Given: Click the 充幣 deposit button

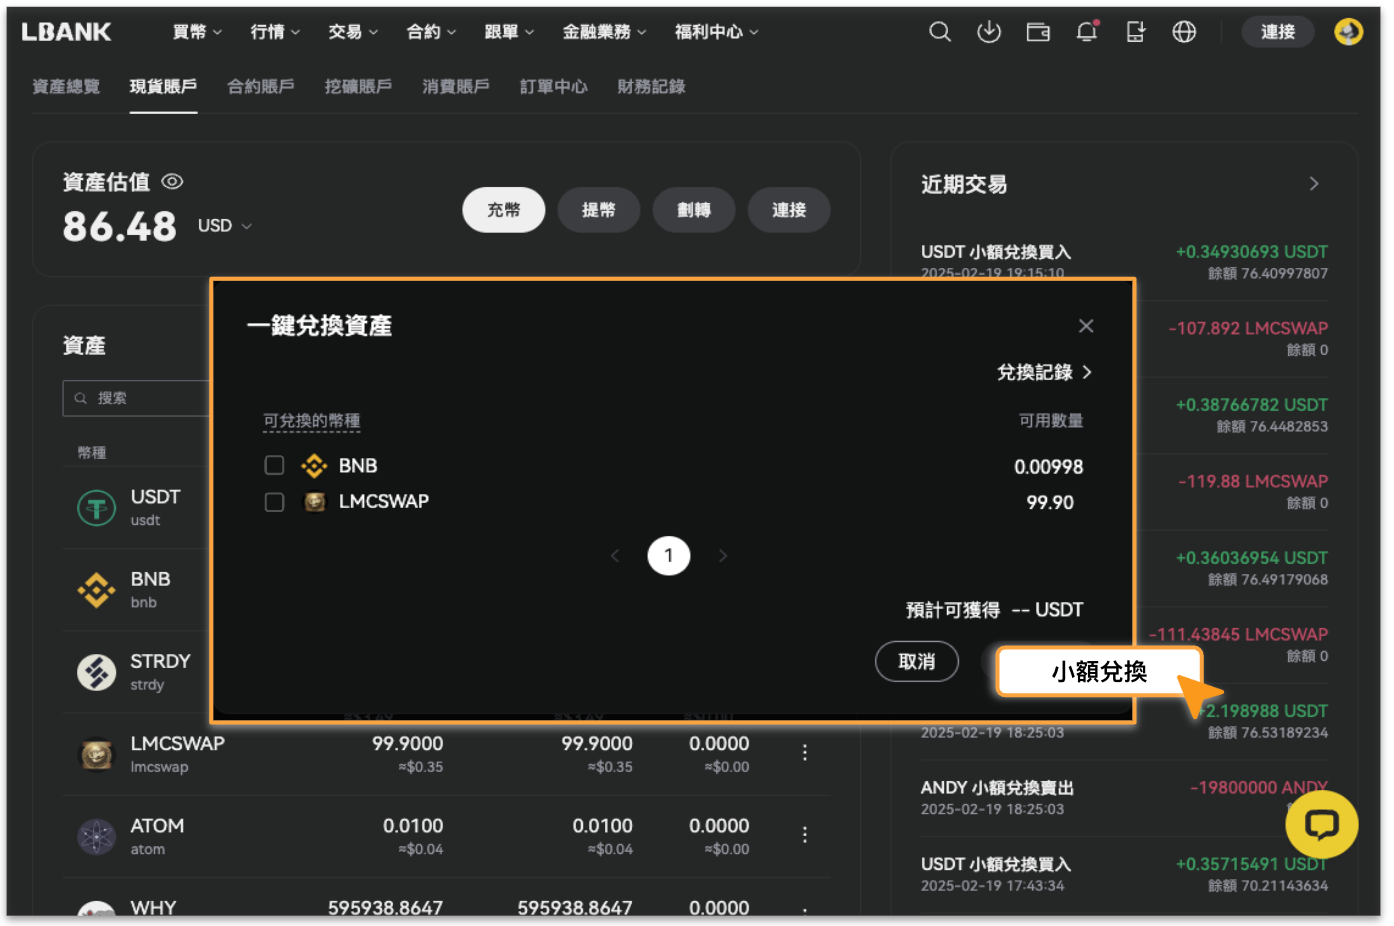Looking at the screenshot, I should [x=504, y=210].
